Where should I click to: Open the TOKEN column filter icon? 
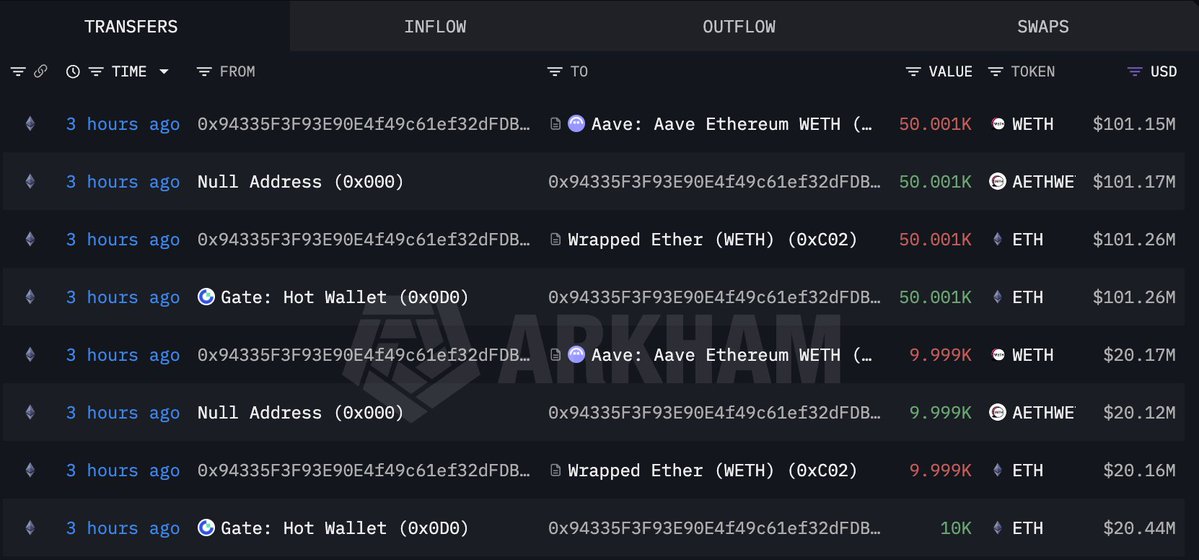tap(995, 72)
